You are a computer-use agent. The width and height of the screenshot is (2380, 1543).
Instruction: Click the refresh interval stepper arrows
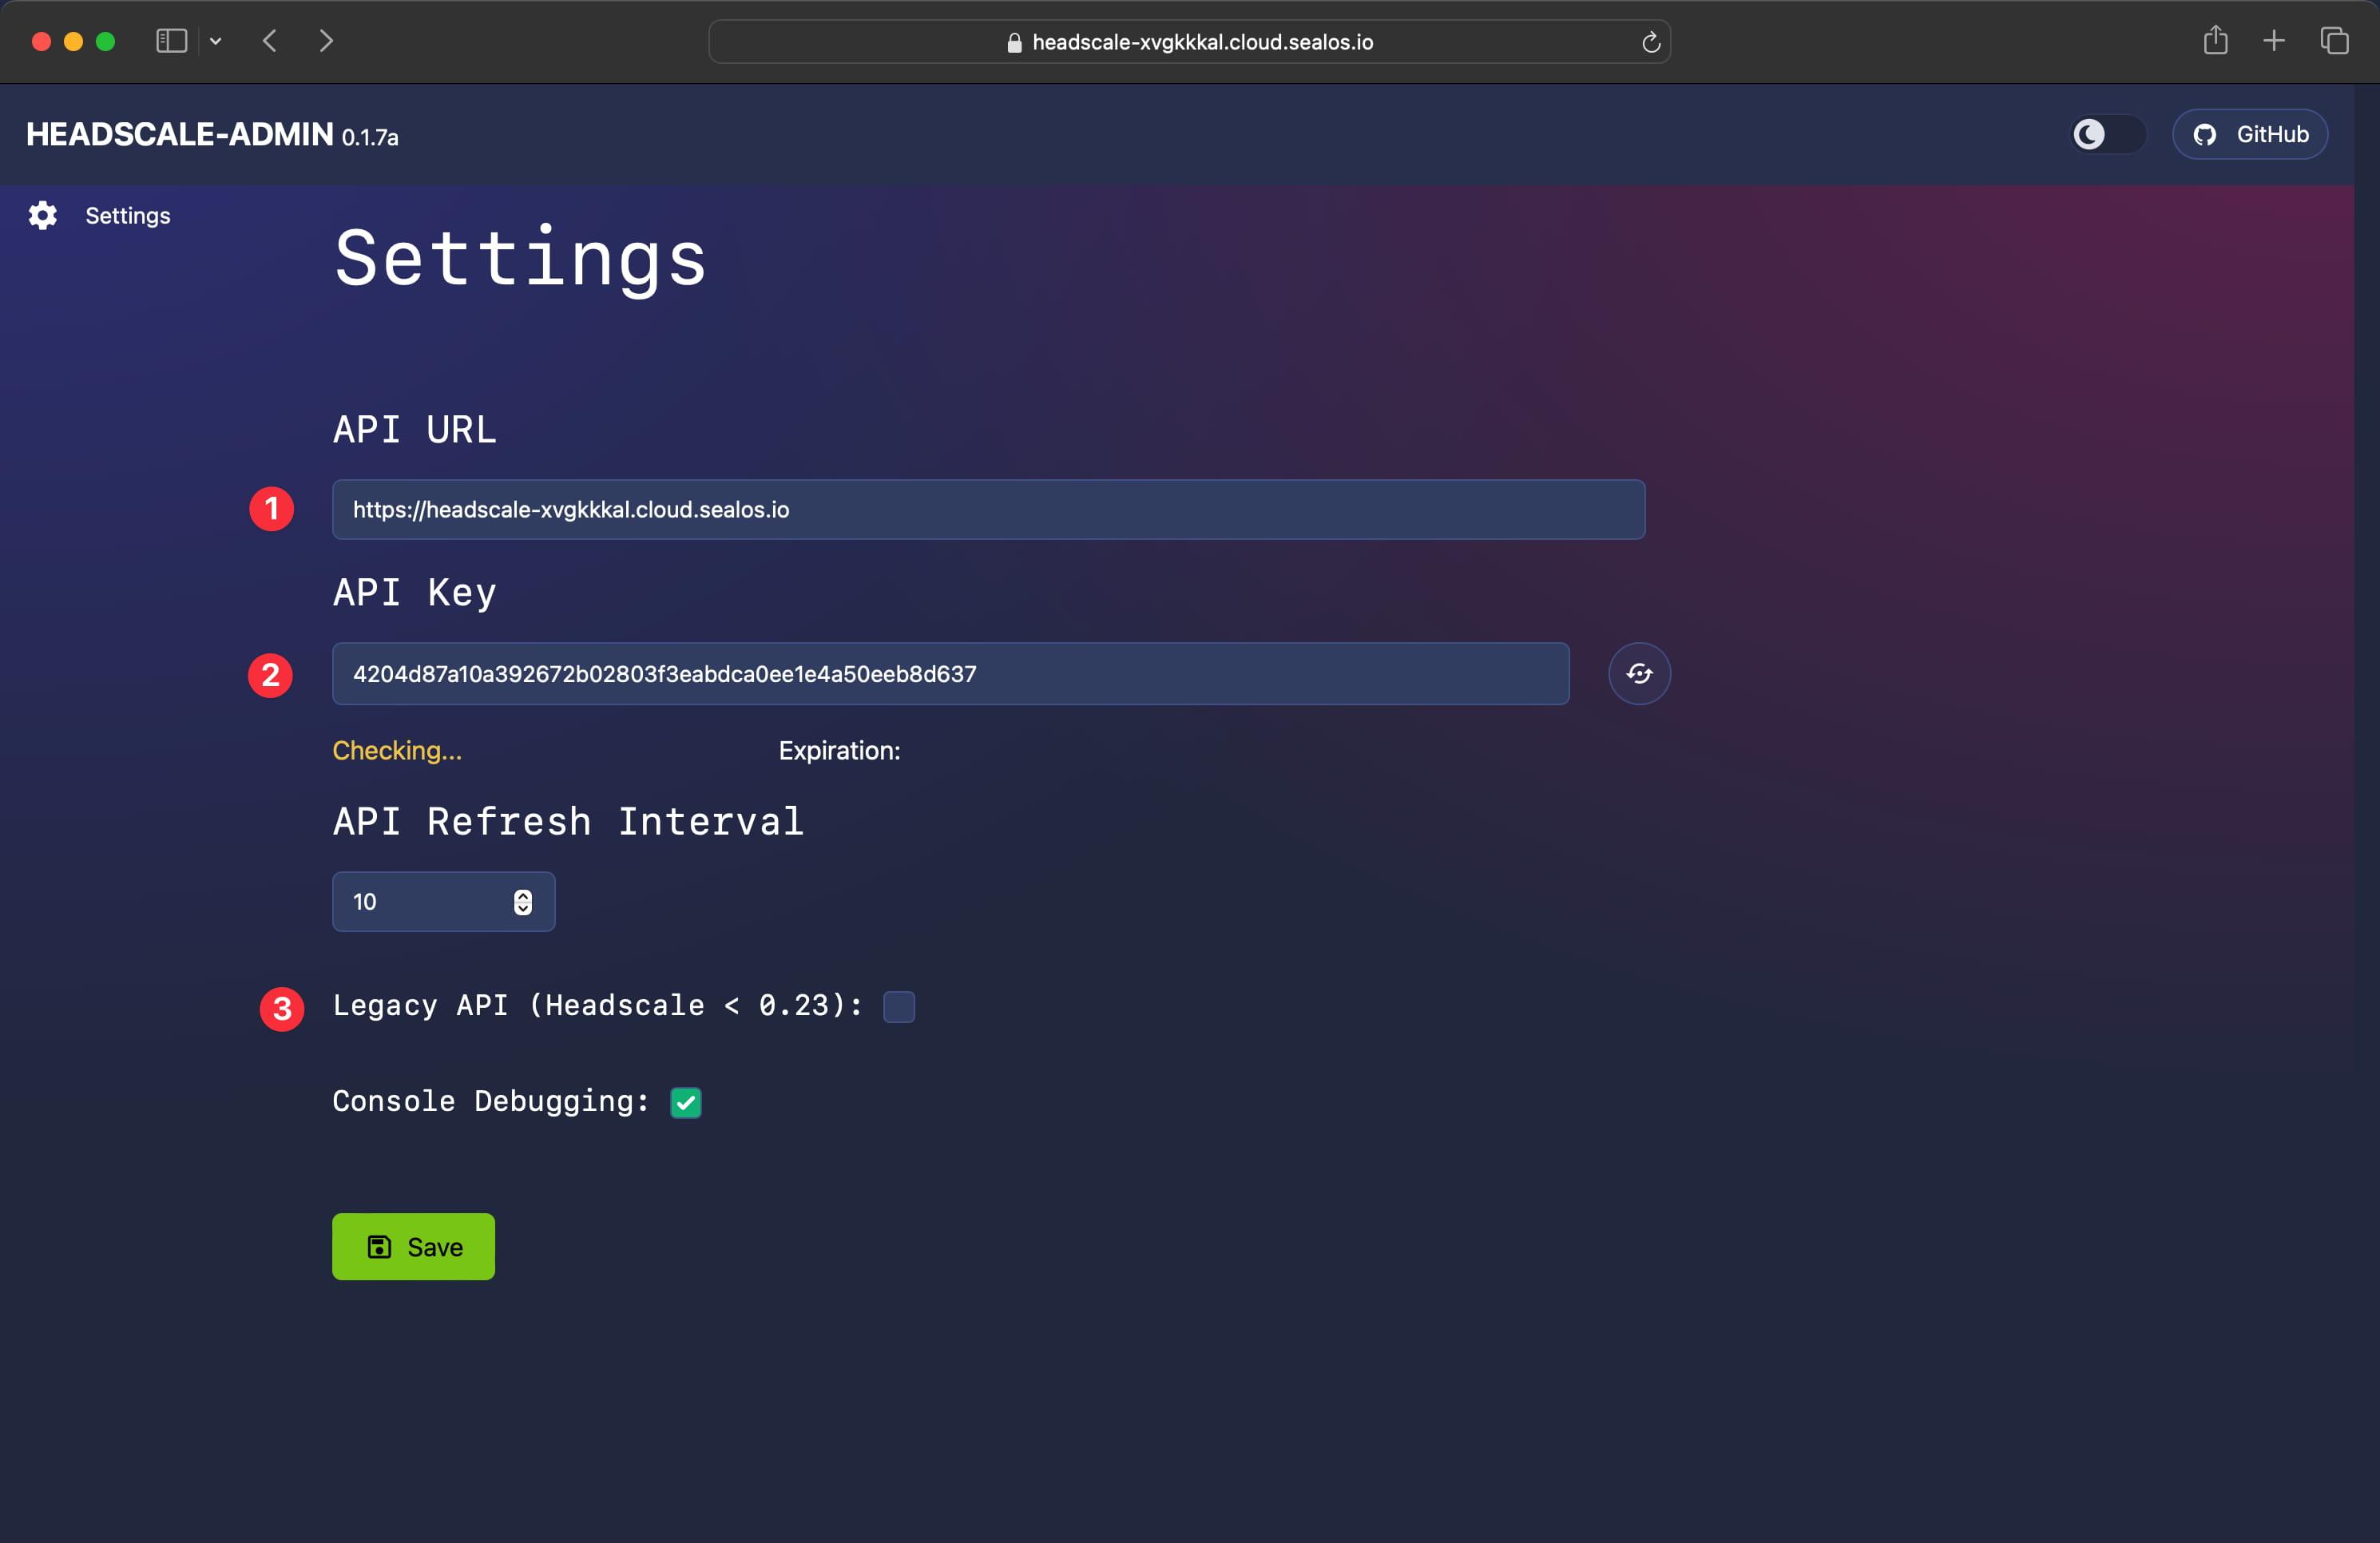(x=522, y=902)
